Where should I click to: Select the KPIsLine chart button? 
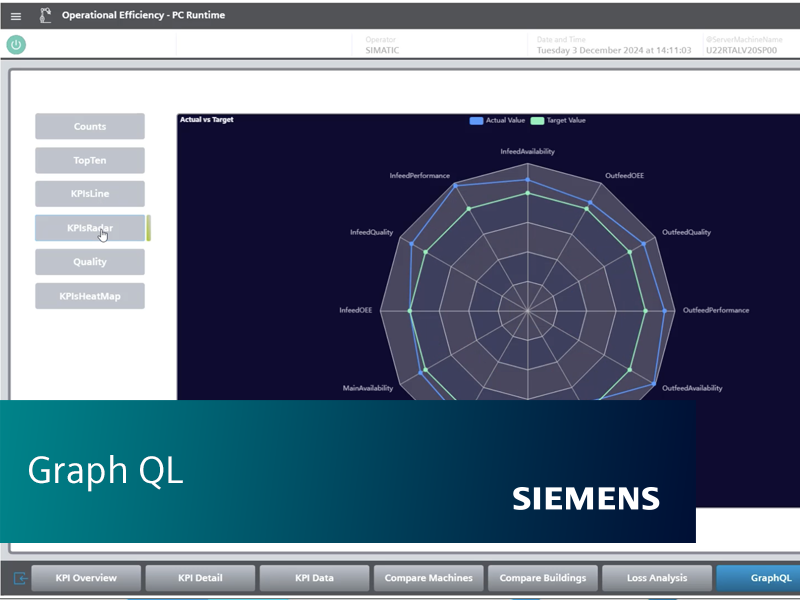90,194
